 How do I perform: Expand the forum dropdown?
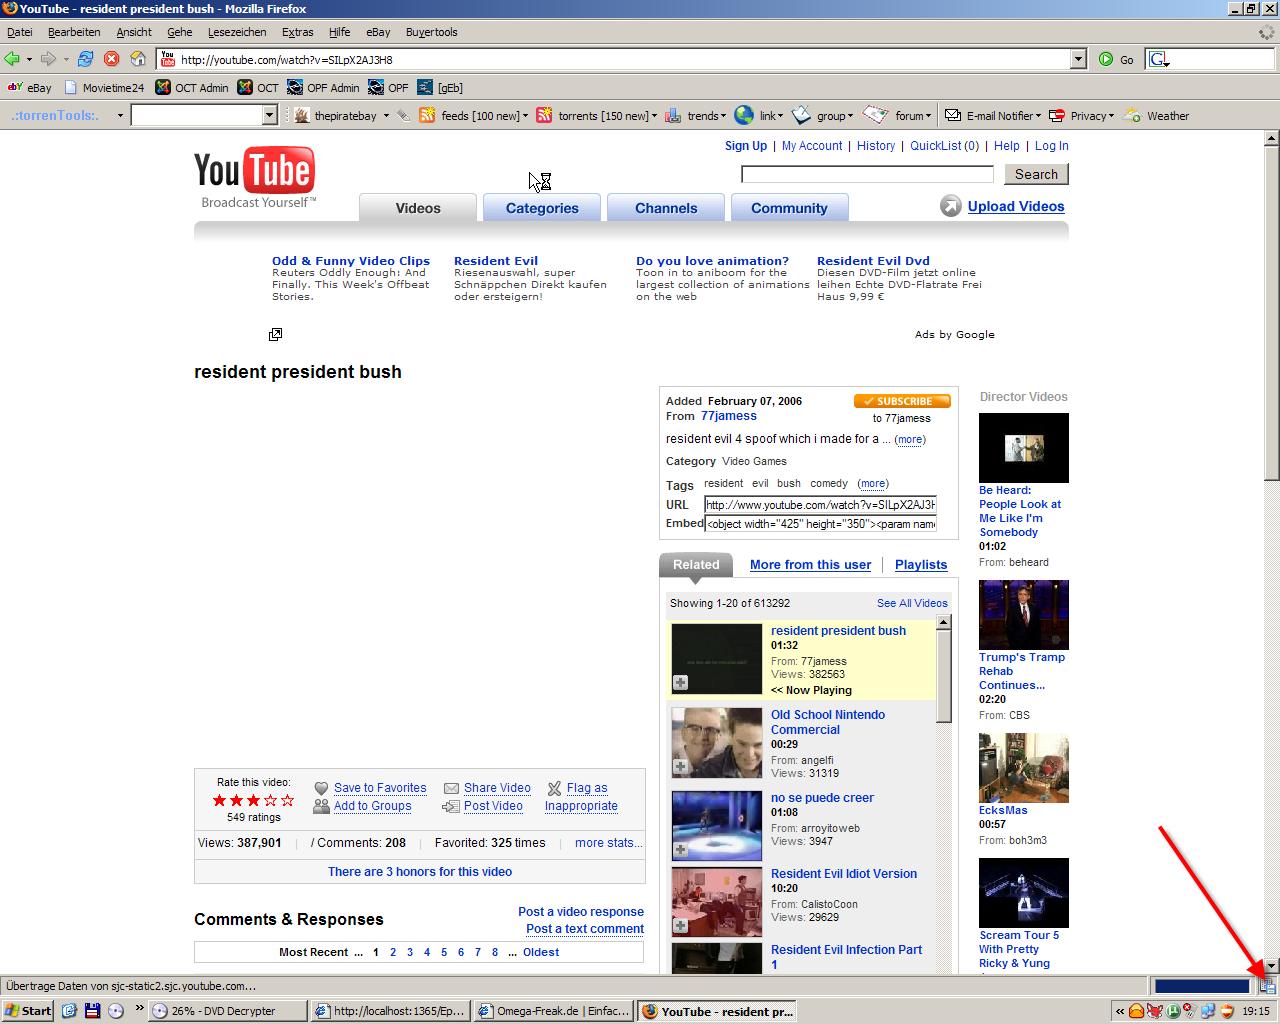(928, 116)
